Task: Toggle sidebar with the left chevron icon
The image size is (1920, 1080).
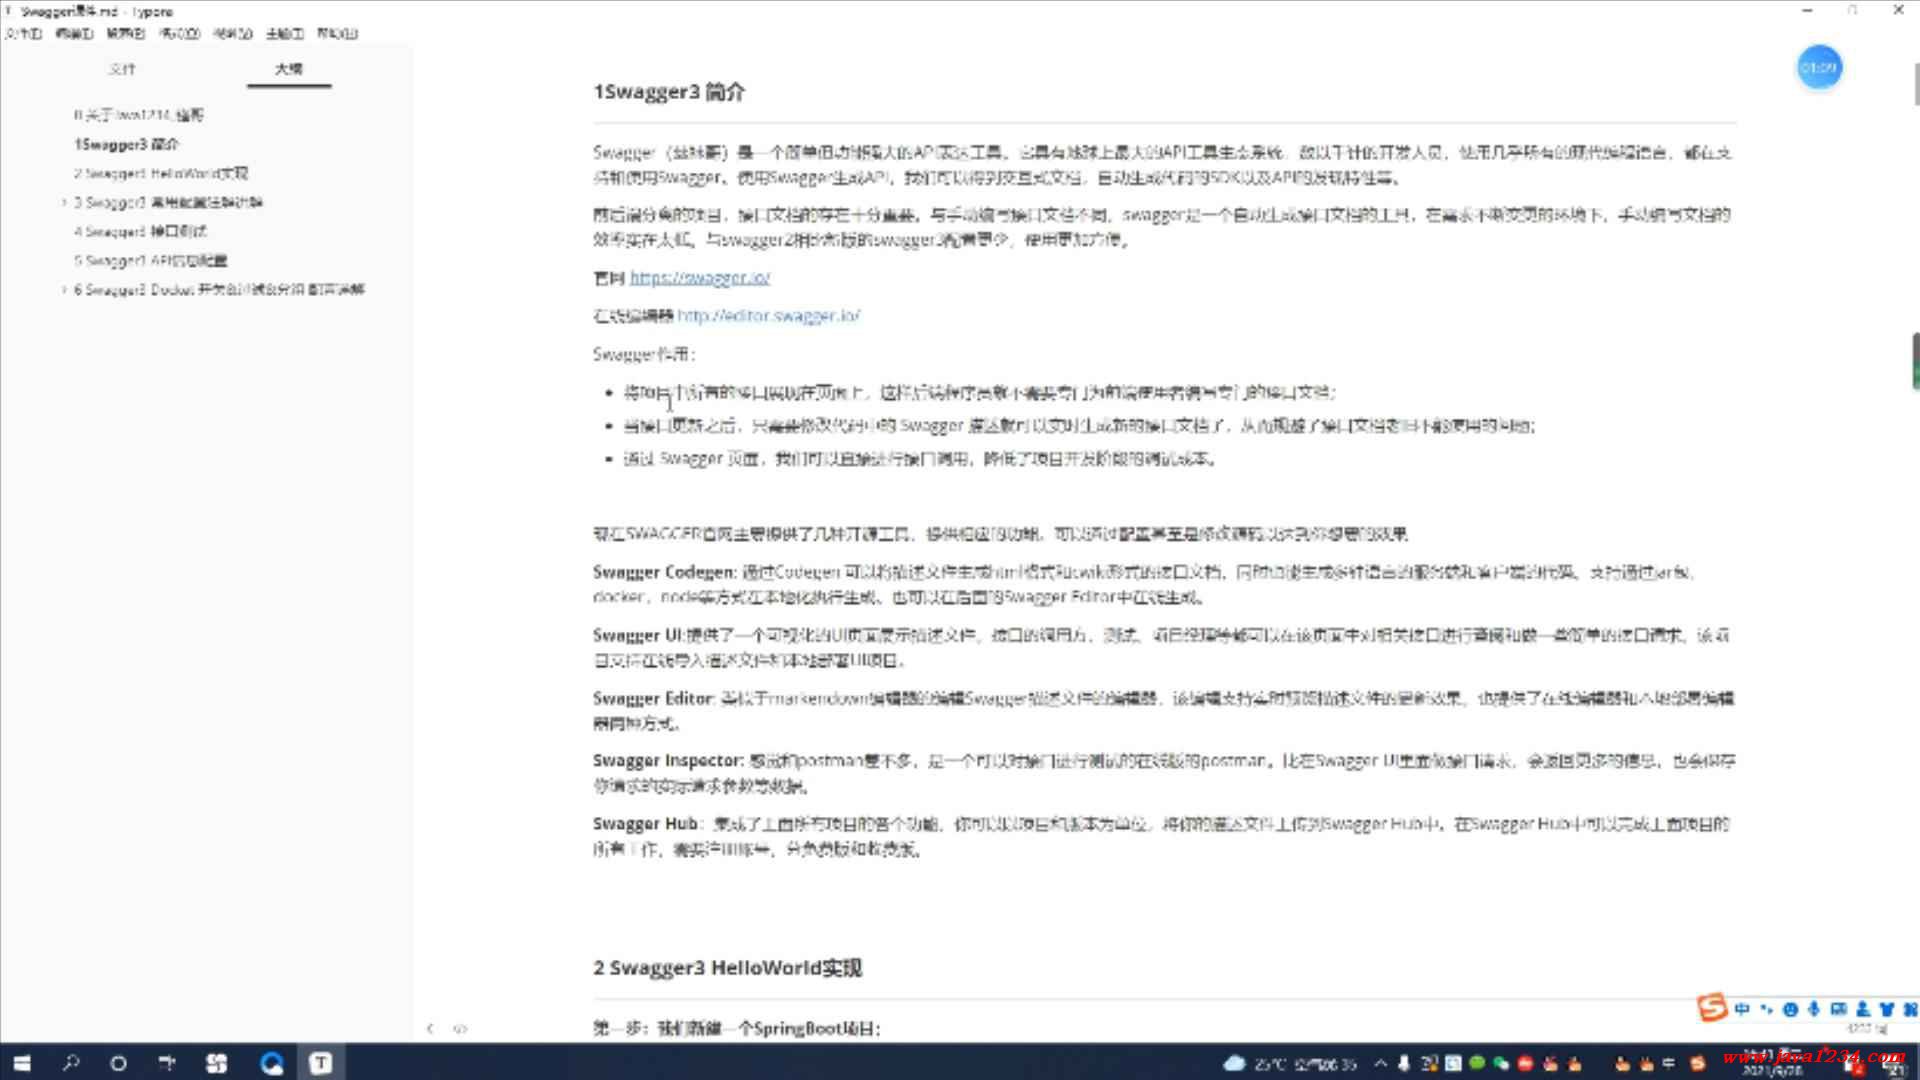Action: (x=430, y=1028)
